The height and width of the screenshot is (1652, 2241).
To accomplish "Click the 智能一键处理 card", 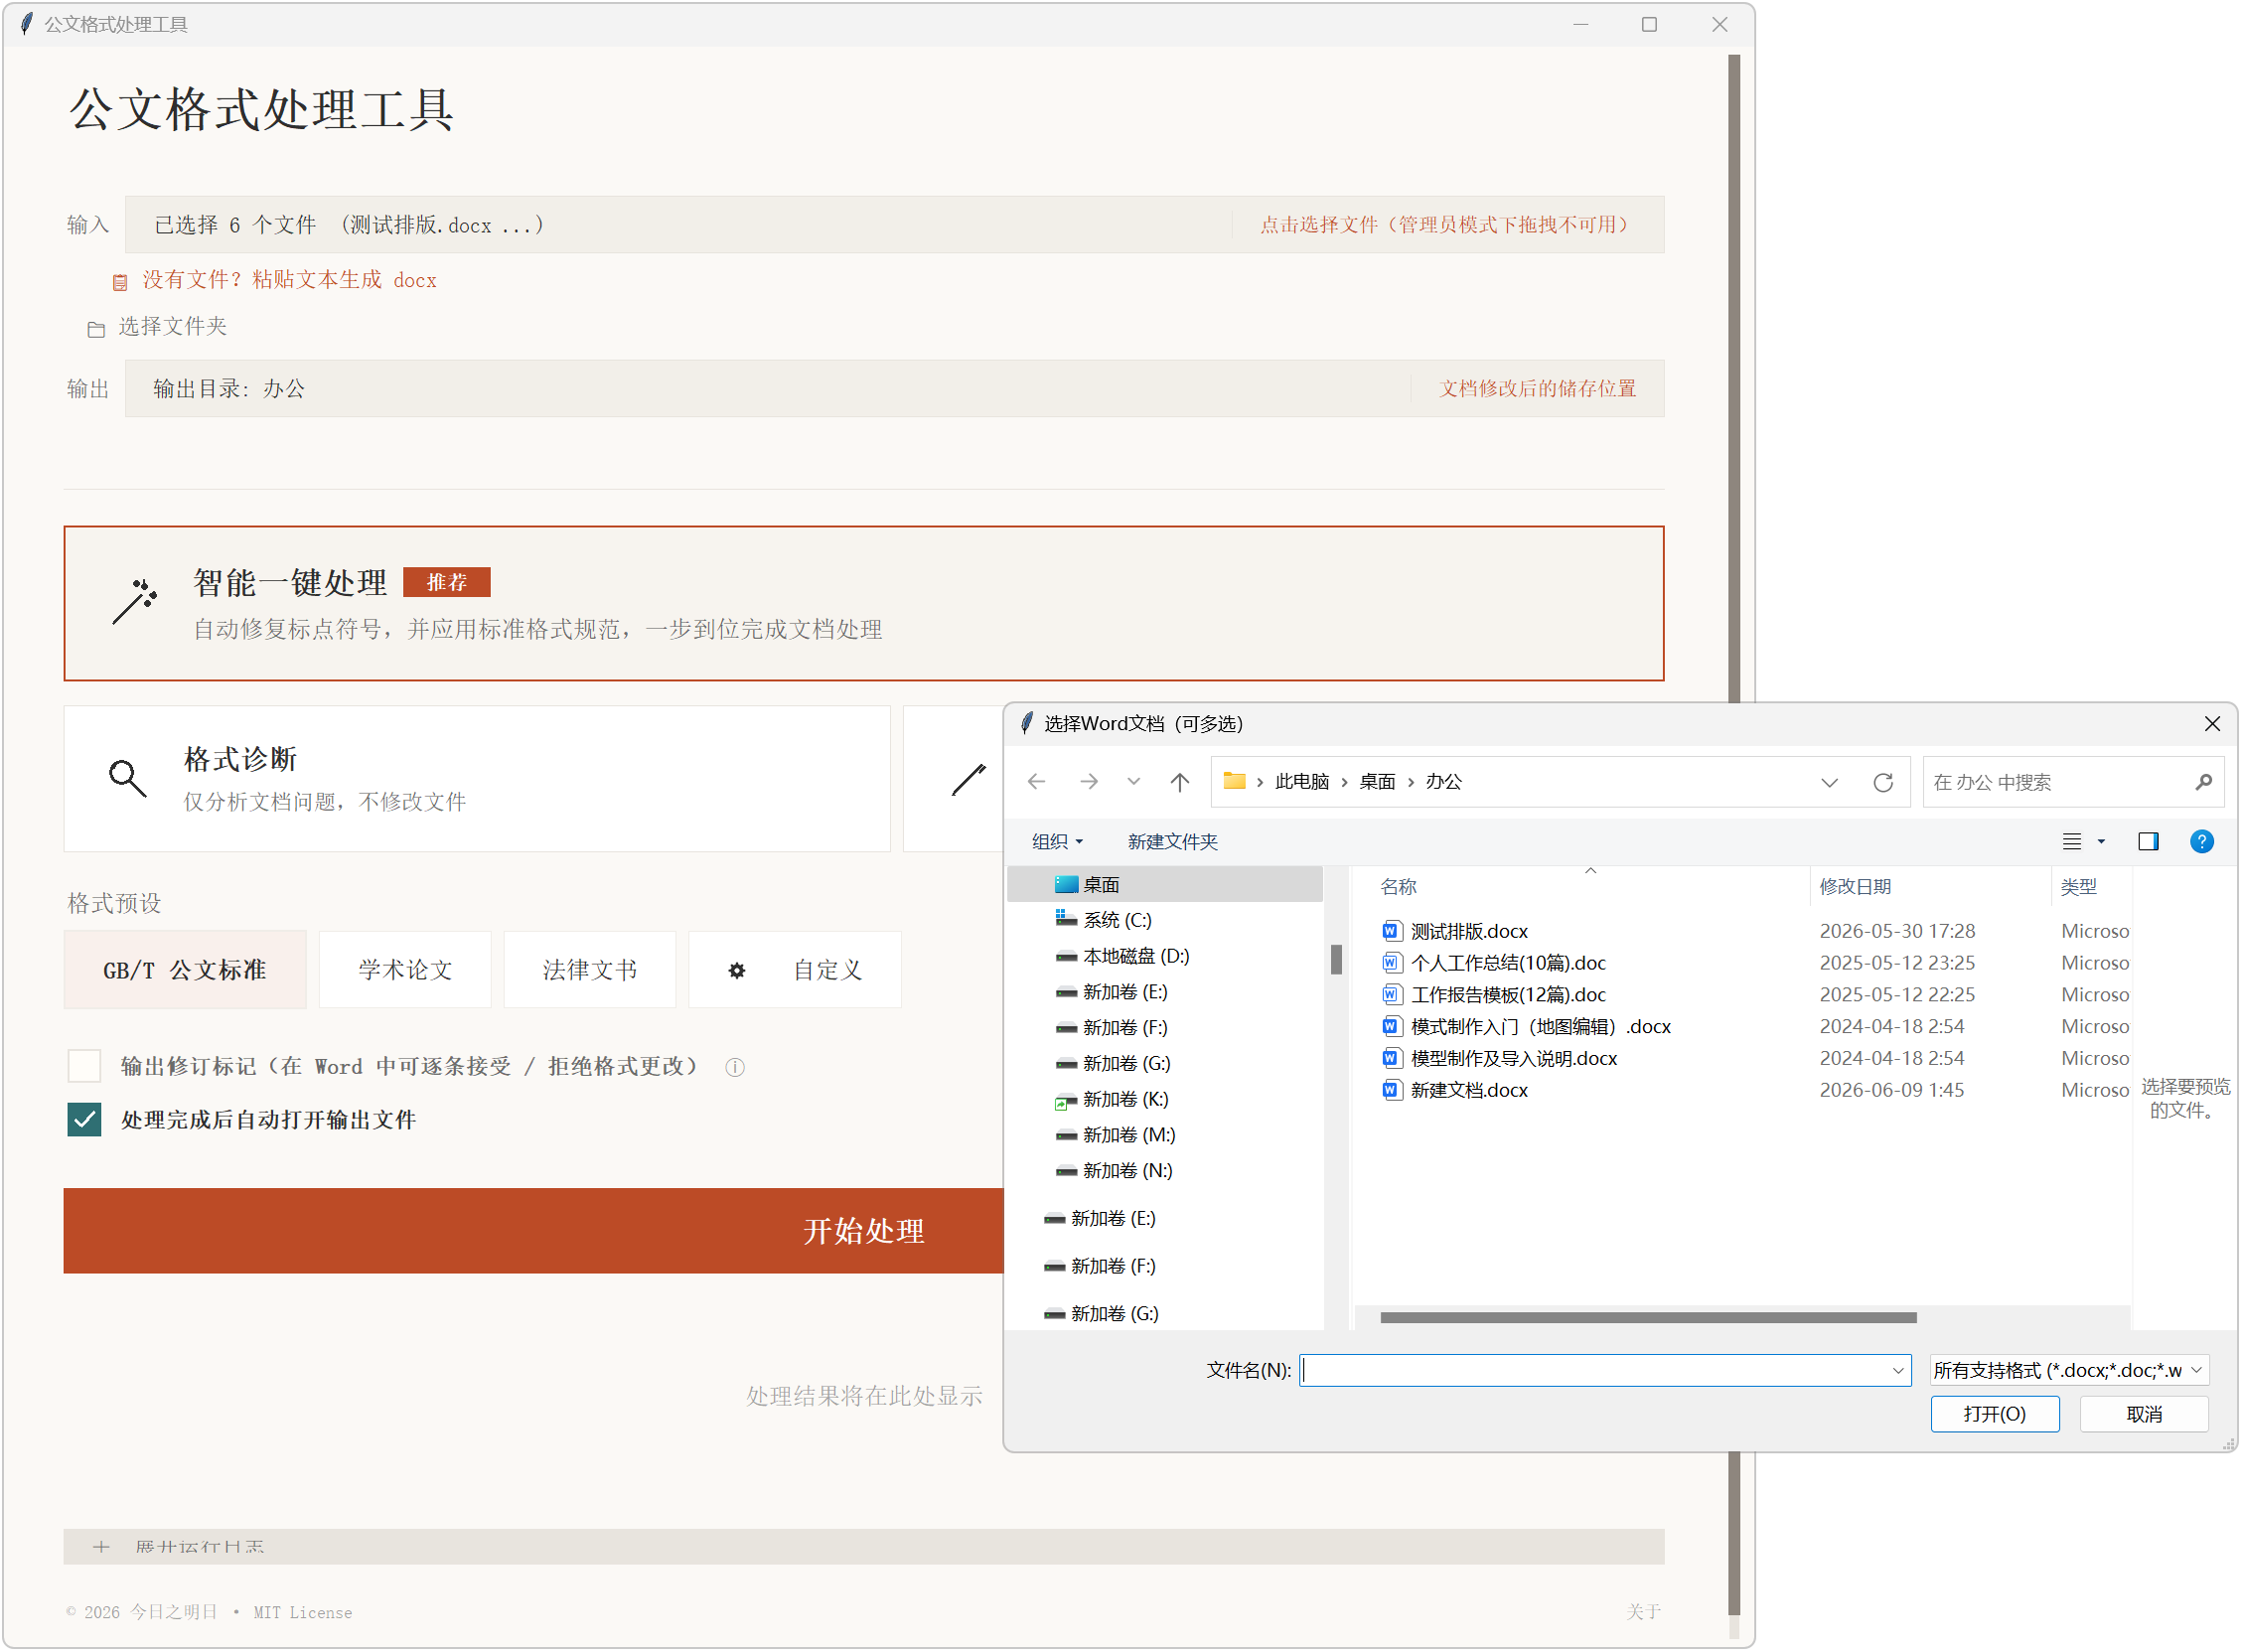I will tap(863, 604).
